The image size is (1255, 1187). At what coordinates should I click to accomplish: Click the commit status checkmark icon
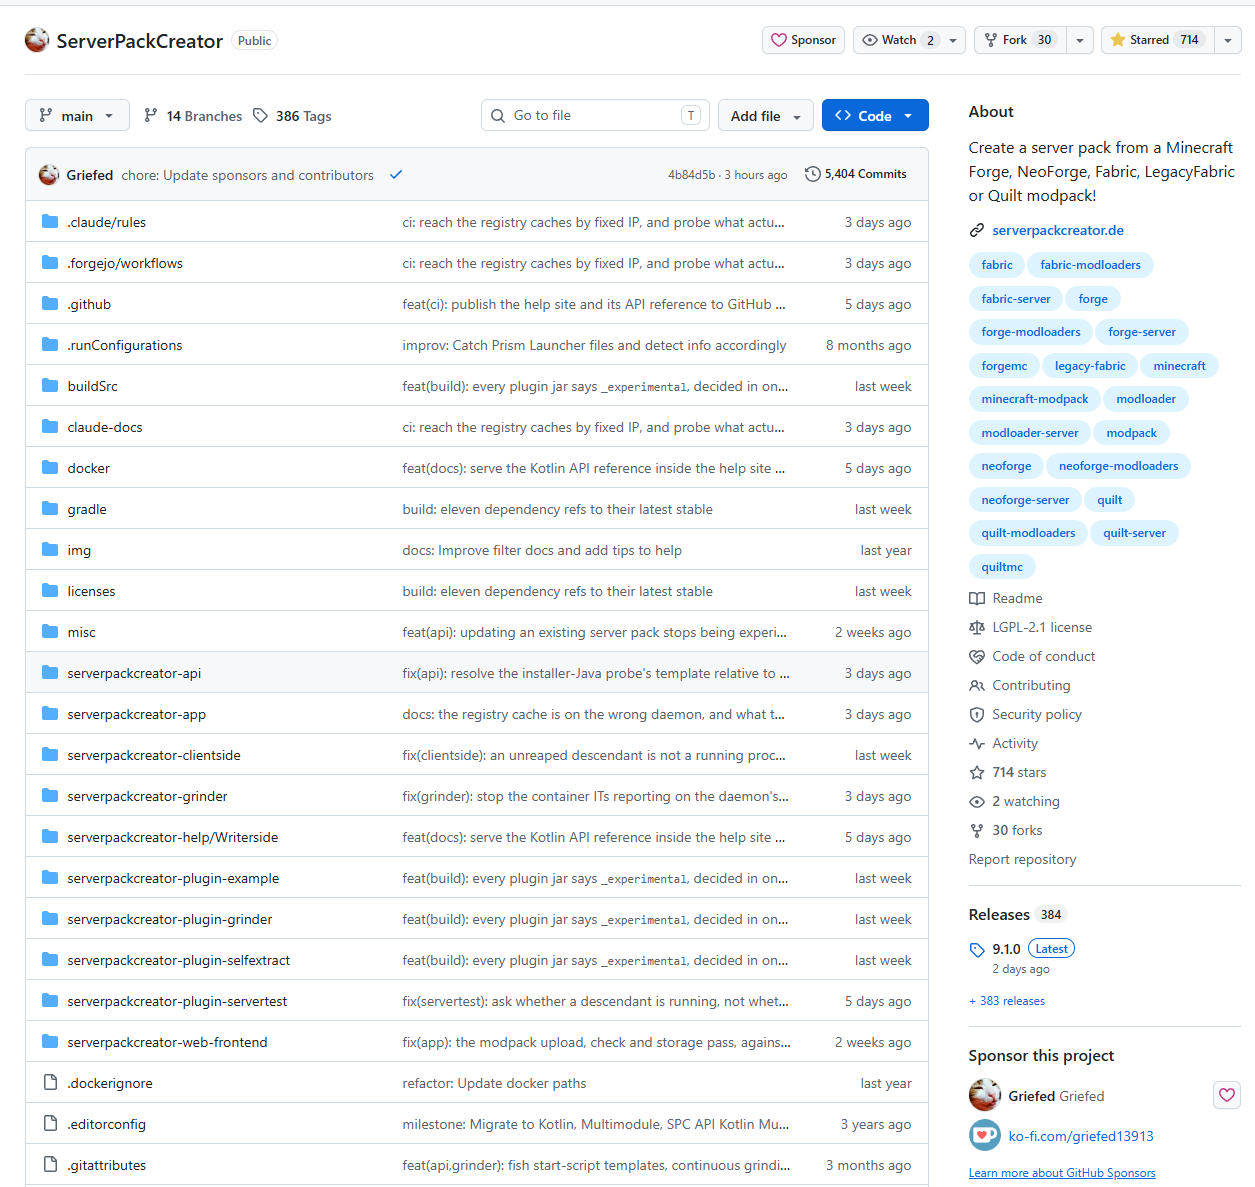396,175
